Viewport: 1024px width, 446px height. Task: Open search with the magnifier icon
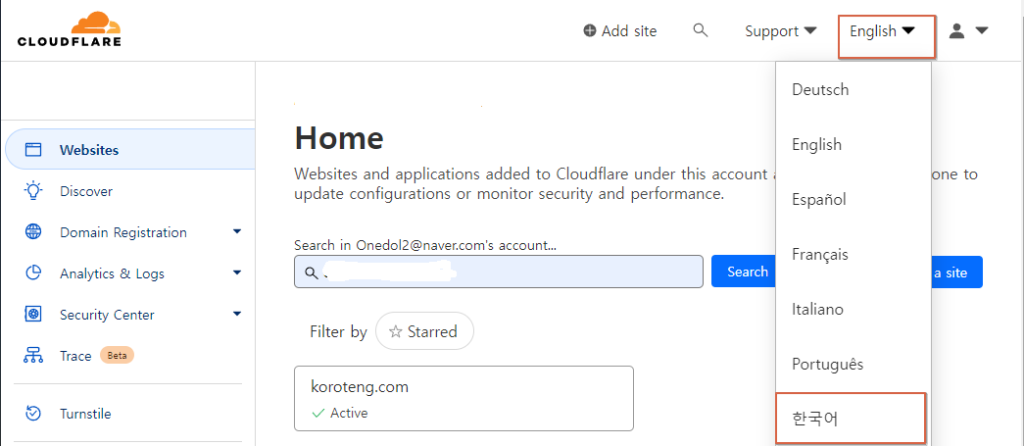(x=700, y=30)
